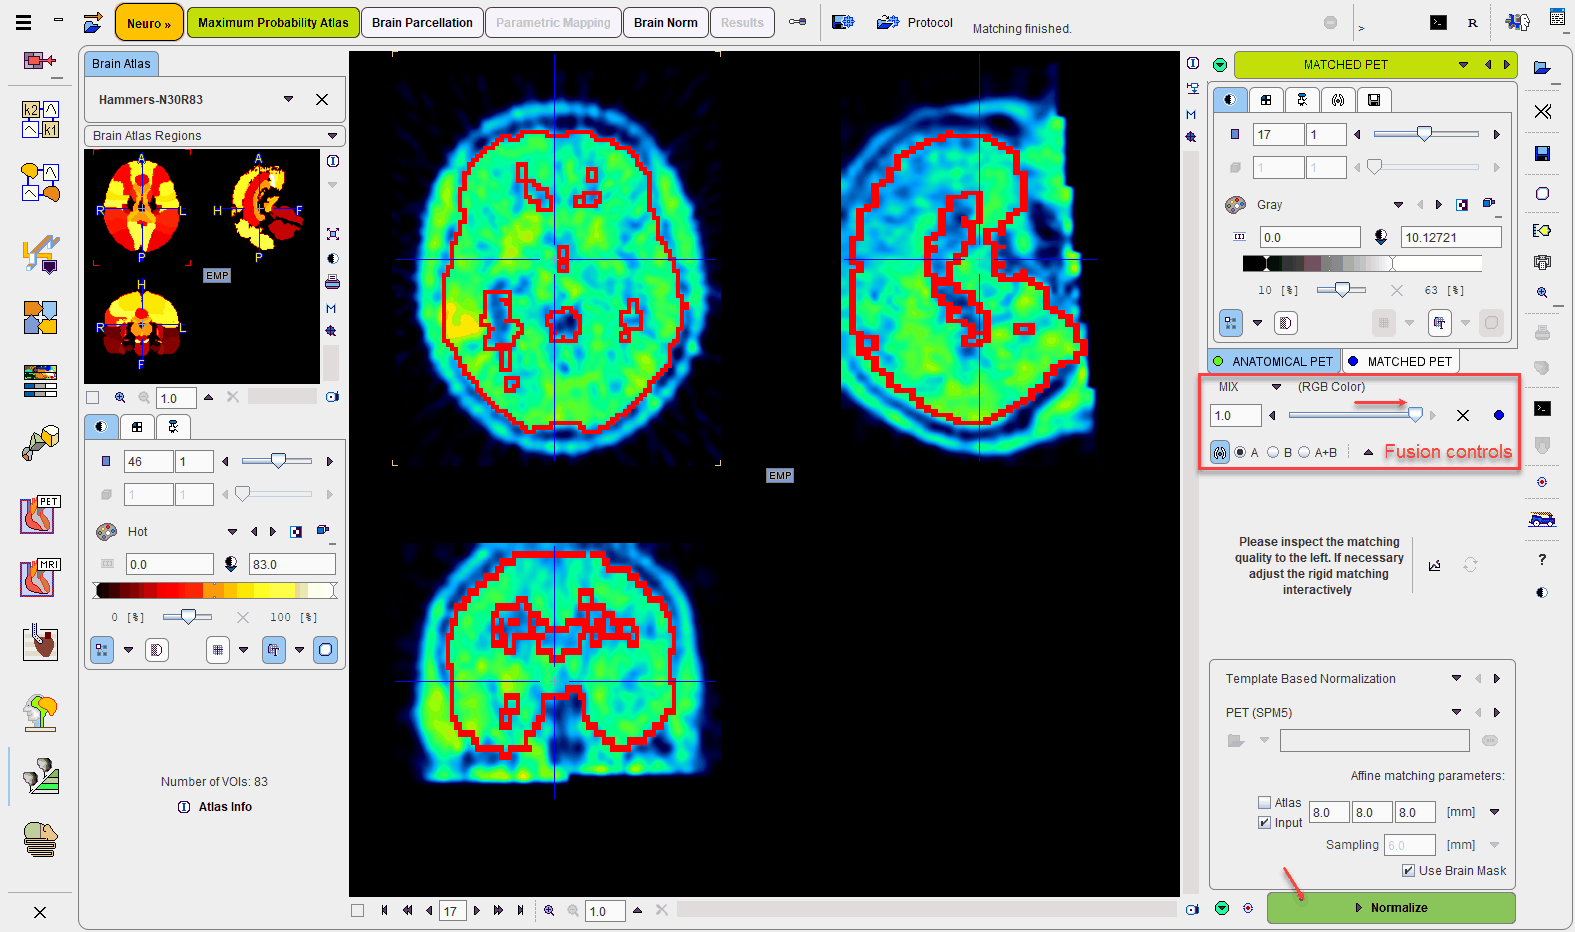Show the matching parameter plot icon

click(x=1435, y=565)
